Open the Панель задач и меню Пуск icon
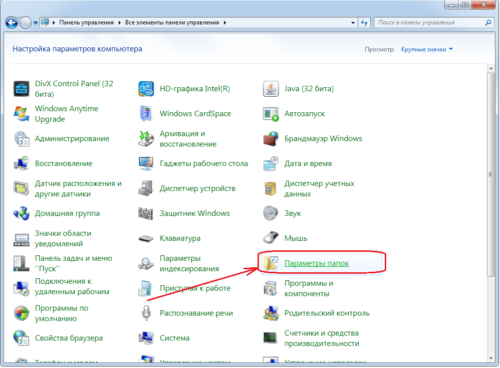The width and height of the screenshot is (500, 368). pos(21,263)
